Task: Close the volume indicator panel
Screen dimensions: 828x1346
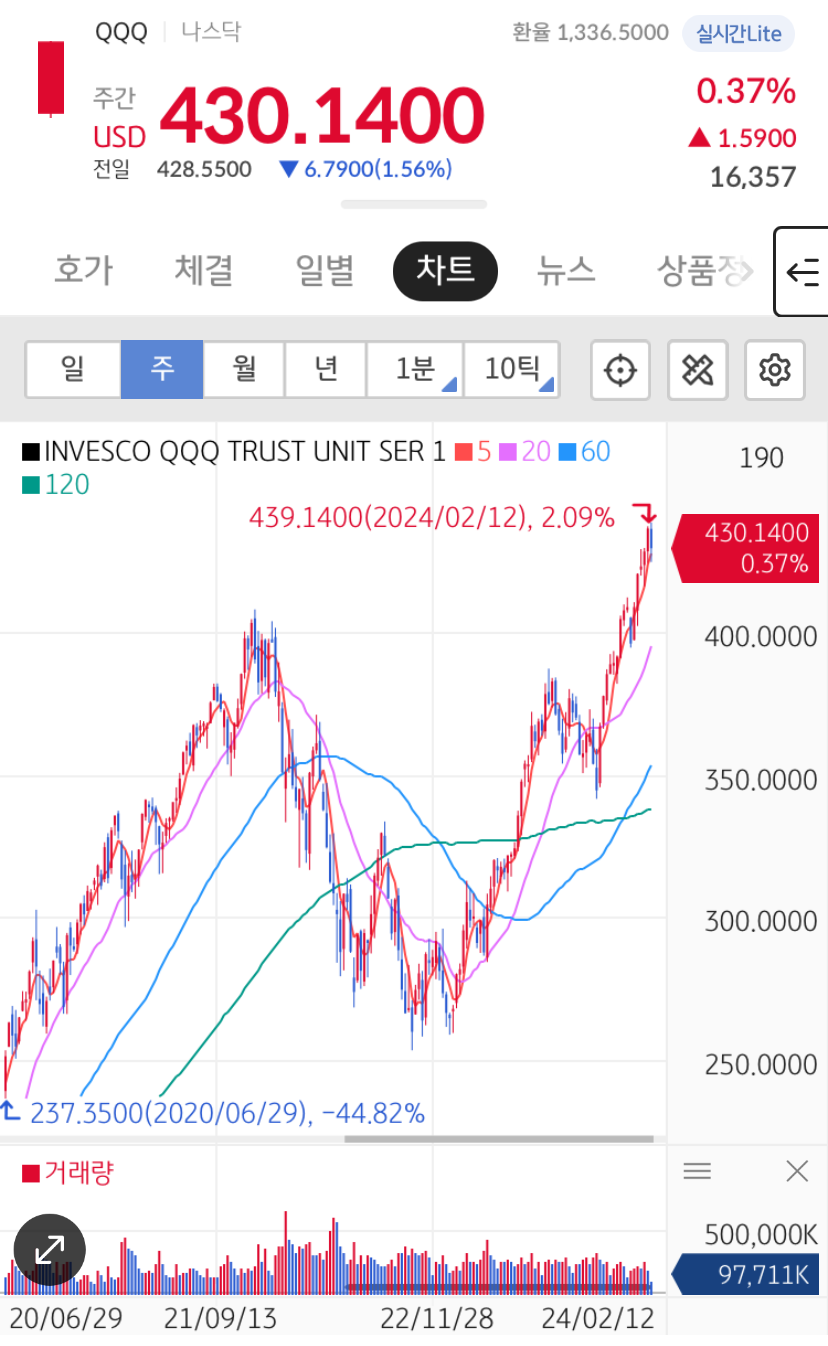Action: 797,1171
